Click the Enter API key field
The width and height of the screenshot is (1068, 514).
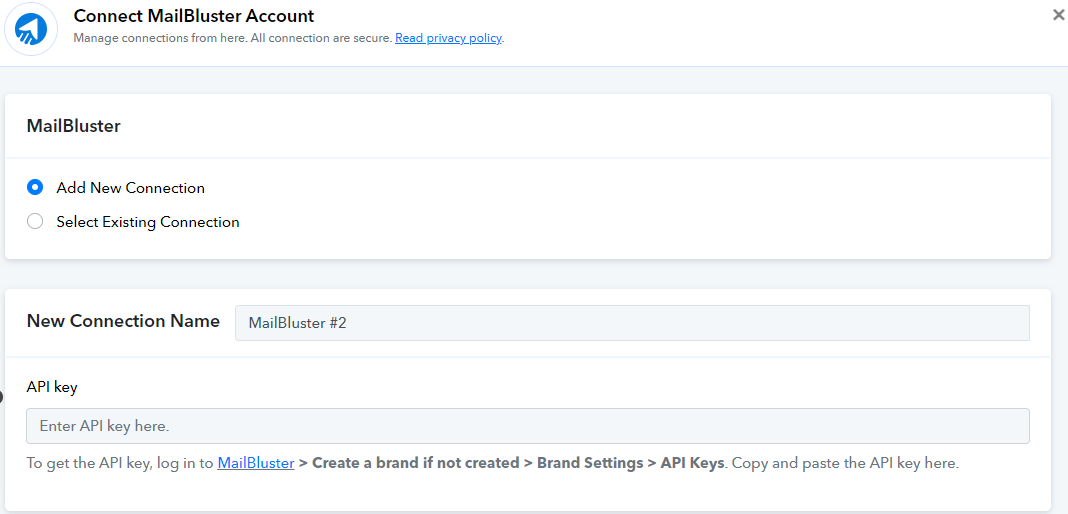click(528, 426)
